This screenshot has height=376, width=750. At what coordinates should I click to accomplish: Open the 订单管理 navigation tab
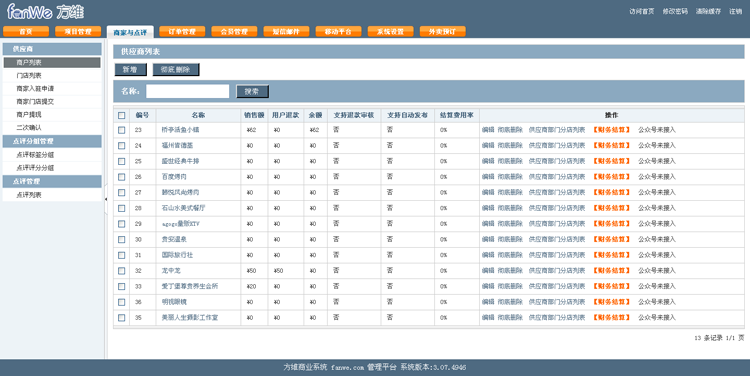[182, 32]
